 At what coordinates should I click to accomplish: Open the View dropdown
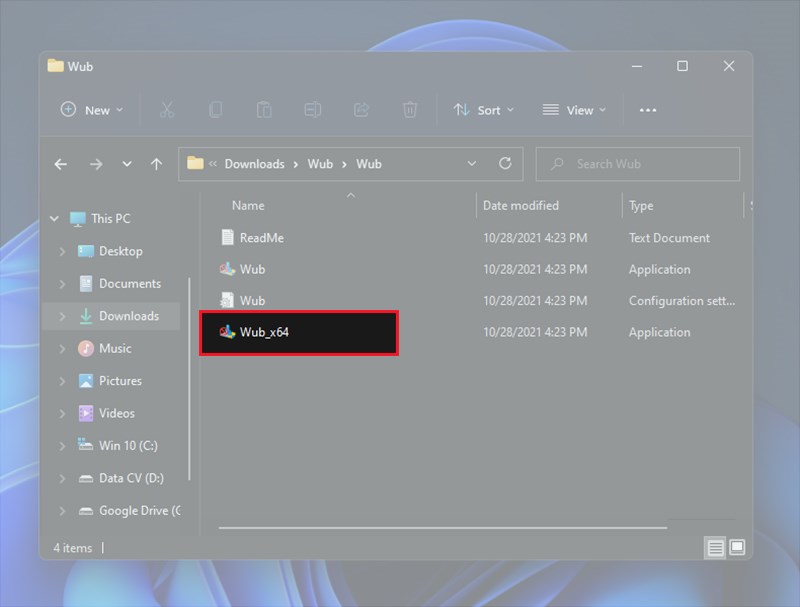click(x=574, y=110)
